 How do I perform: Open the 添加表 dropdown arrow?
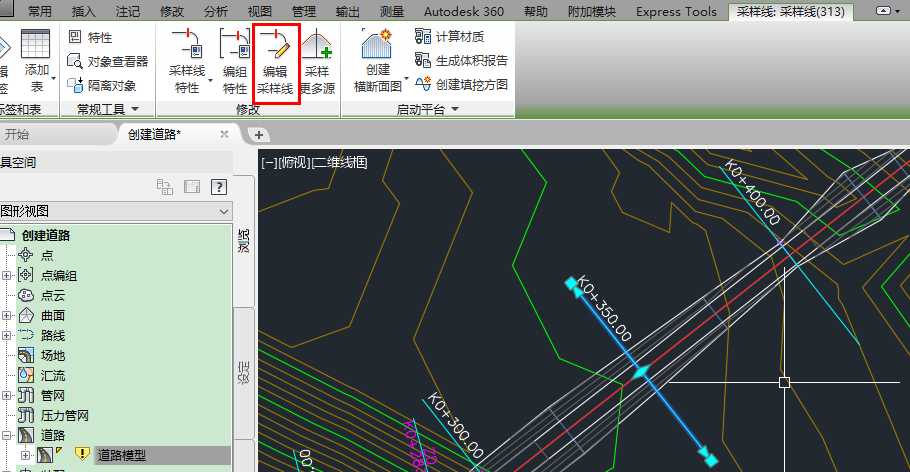[54, 78]
